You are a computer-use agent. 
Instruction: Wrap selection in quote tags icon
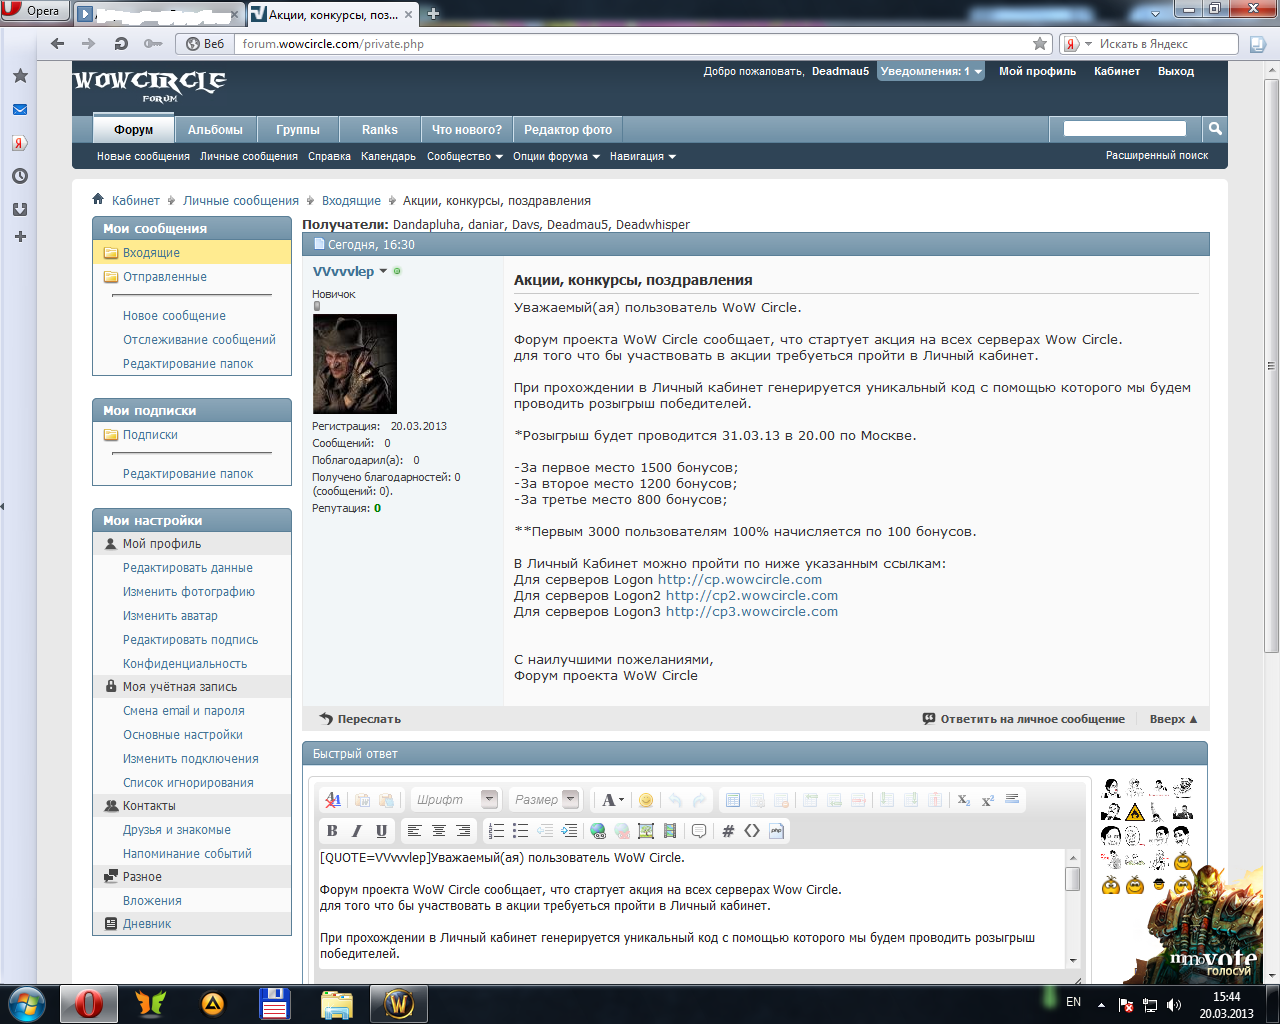tap(699, 831)
